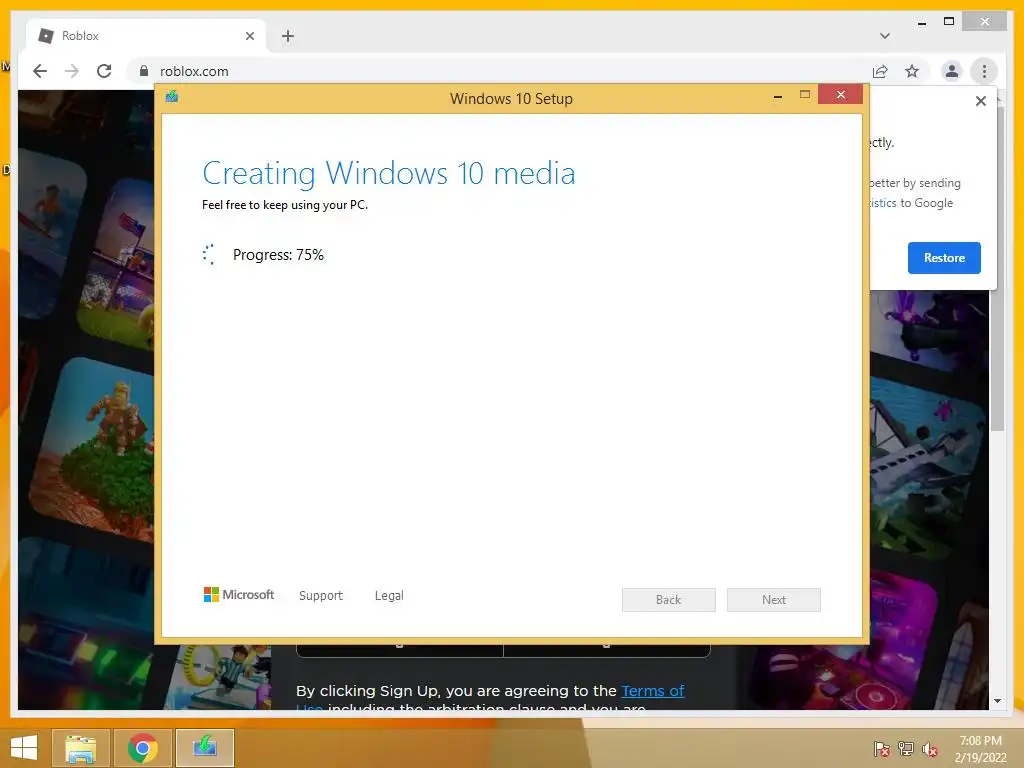The height and width of the screenshot is (768, 1024).
Task: Click the Chrome back arrow
Action: [x=40, y=71]
